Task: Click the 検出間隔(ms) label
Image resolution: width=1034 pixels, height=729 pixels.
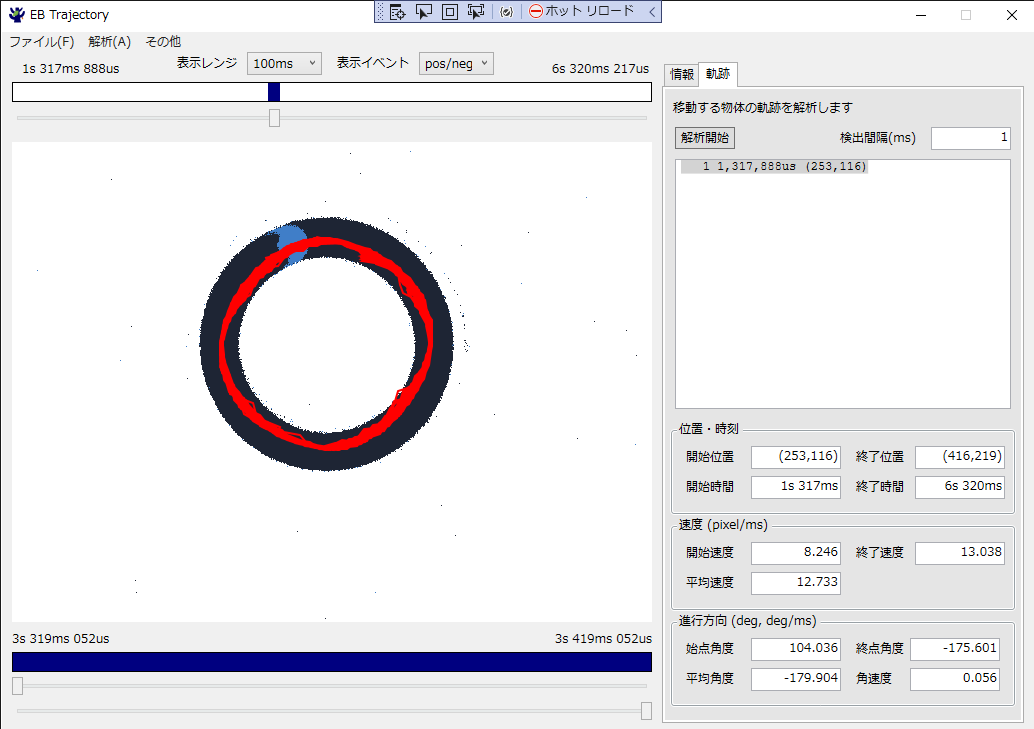Action: click(x=878, y=137)
